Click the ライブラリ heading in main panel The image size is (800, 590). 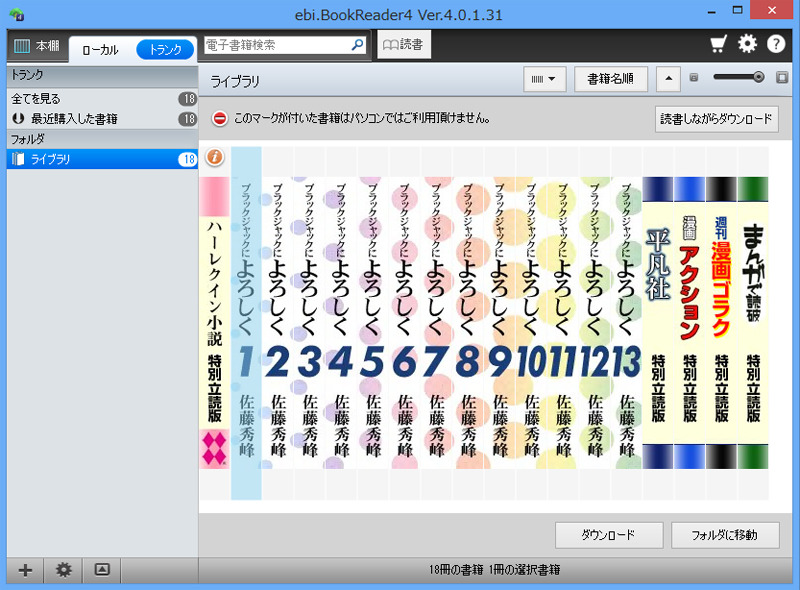[235, 81]
